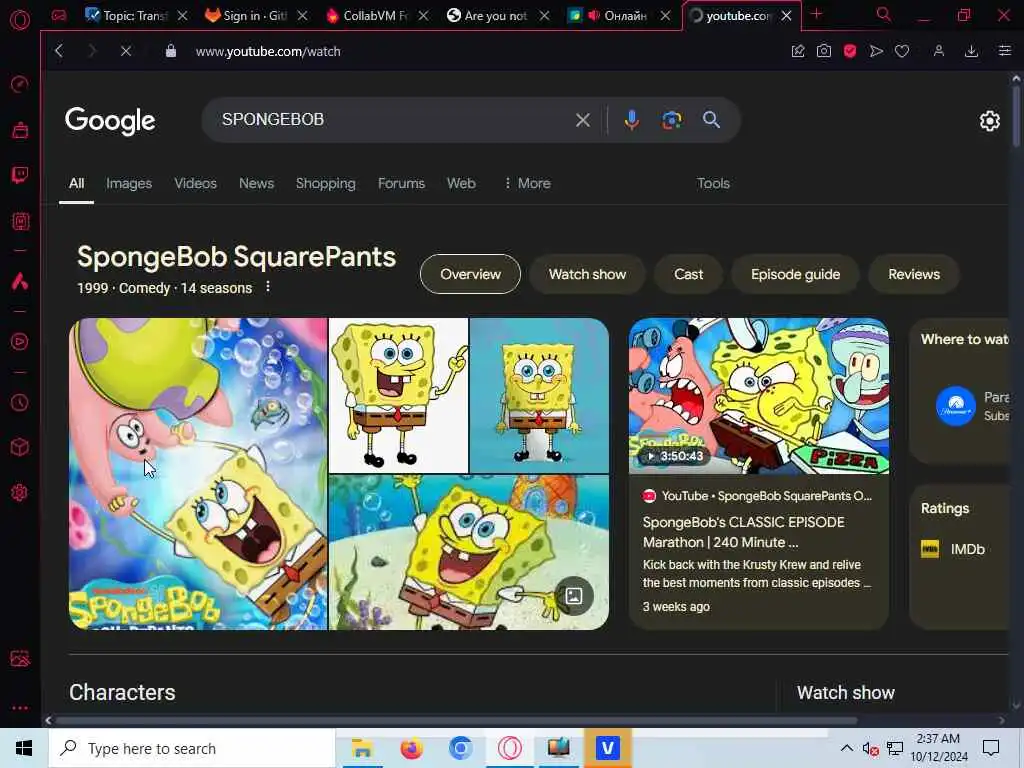Switch to the CollabVM browser tab
Image resolution: width=1024 pixels, height=768 pixels.
click(377, 16)
